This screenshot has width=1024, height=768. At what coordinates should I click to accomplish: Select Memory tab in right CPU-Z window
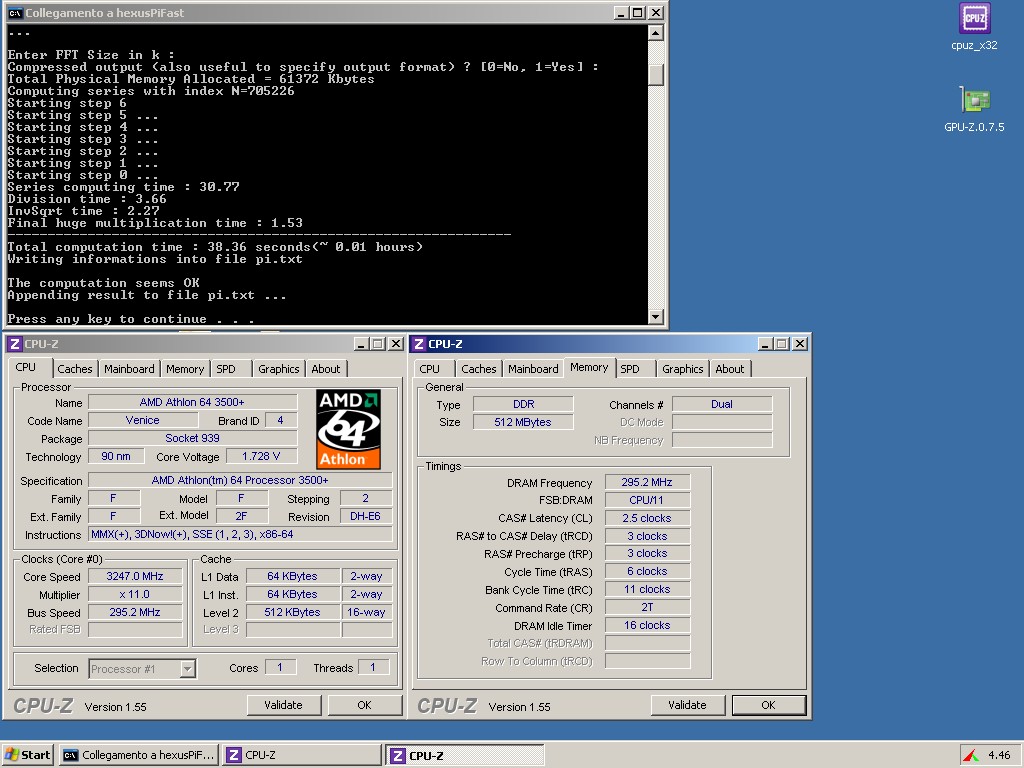point(588,367)
